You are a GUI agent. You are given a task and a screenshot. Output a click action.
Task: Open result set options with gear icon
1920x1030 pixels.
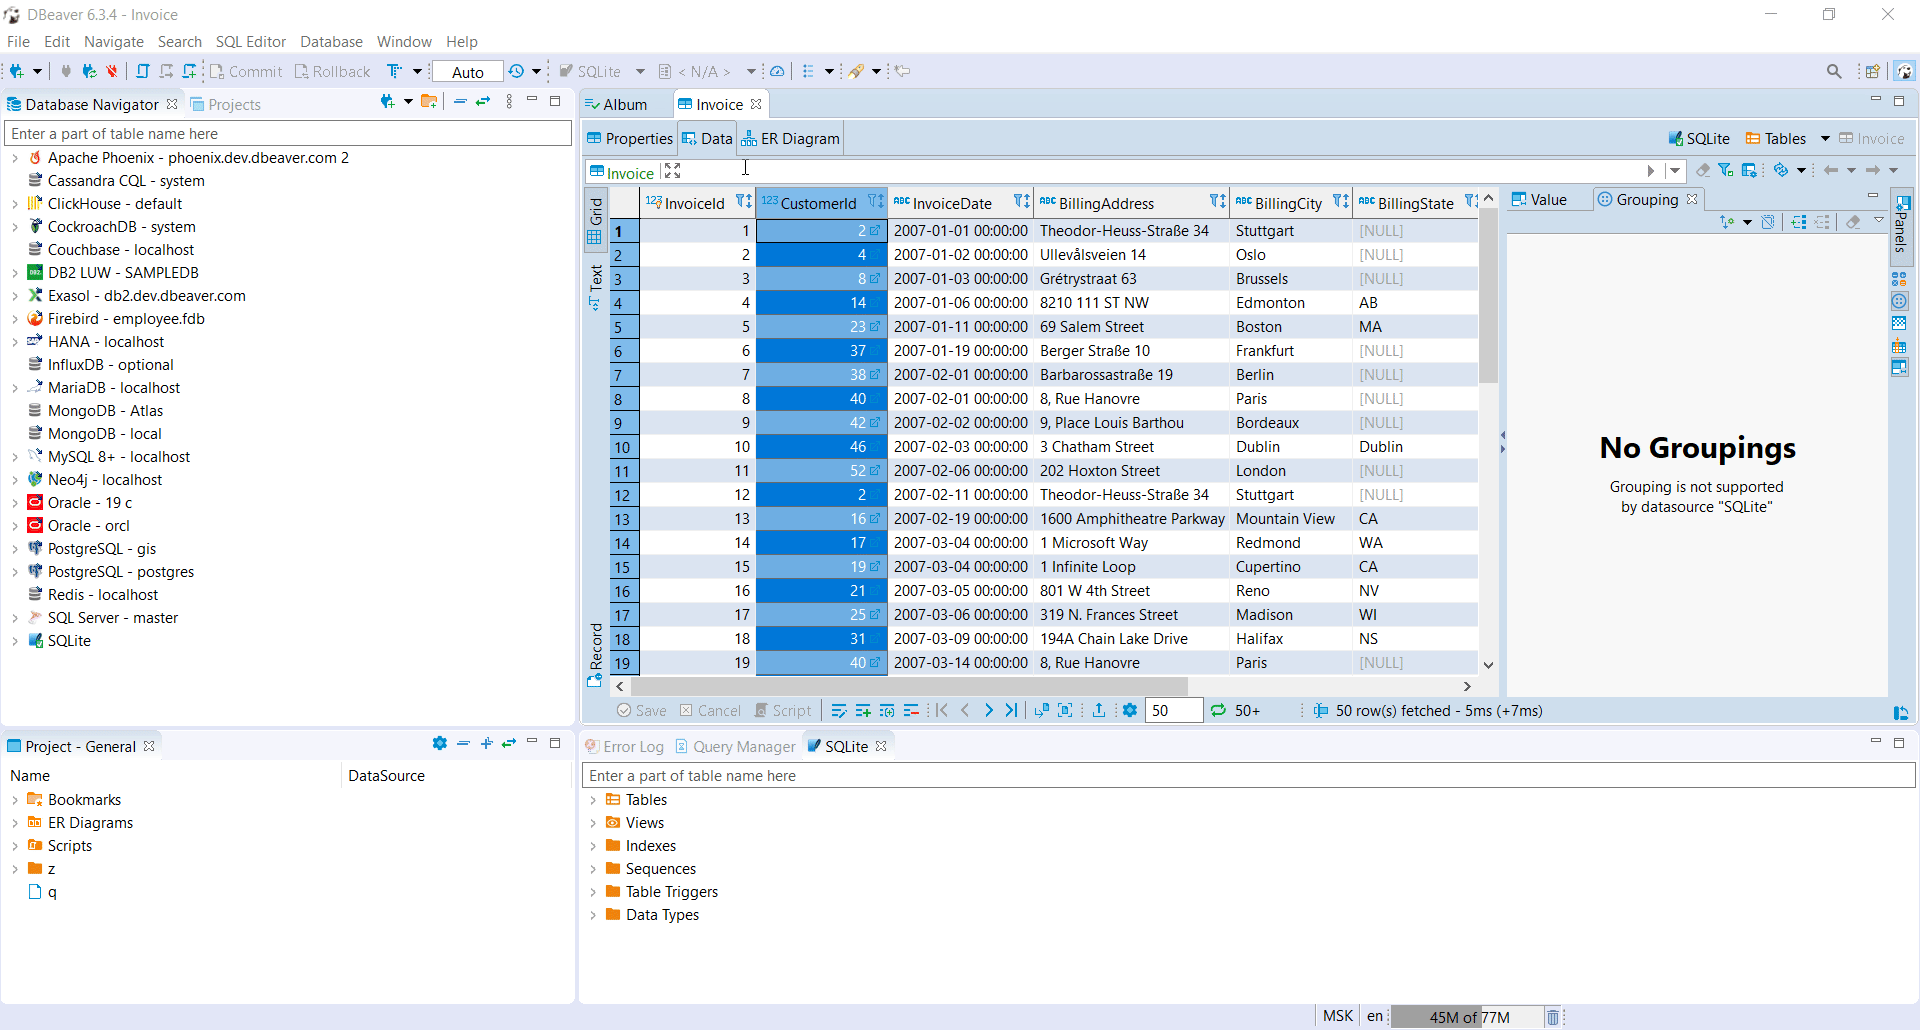(x=1130, y=710)
